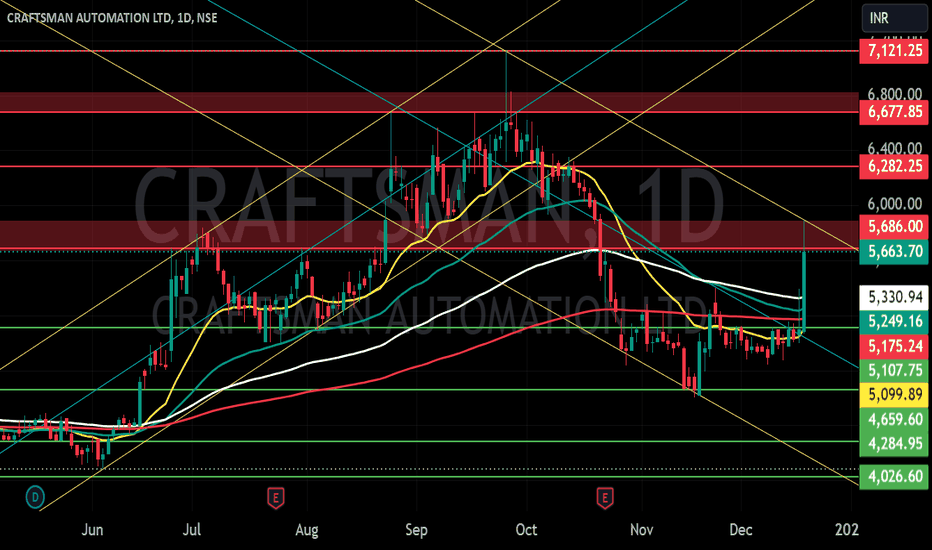This screenshot has width=932, height=550.
Task: Select the green 5,107.75 support label
Action: (894, 370)
